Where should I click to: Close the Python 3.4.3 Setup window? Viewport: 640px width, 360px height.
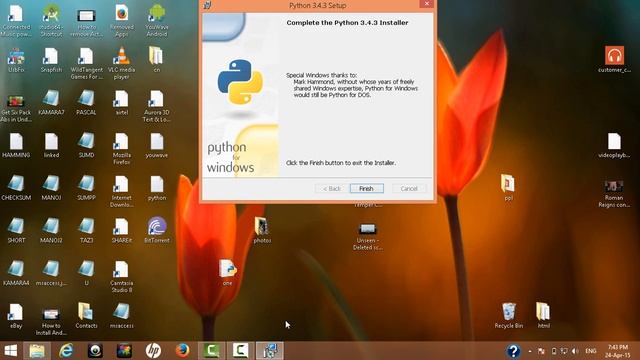coord(427,4)
